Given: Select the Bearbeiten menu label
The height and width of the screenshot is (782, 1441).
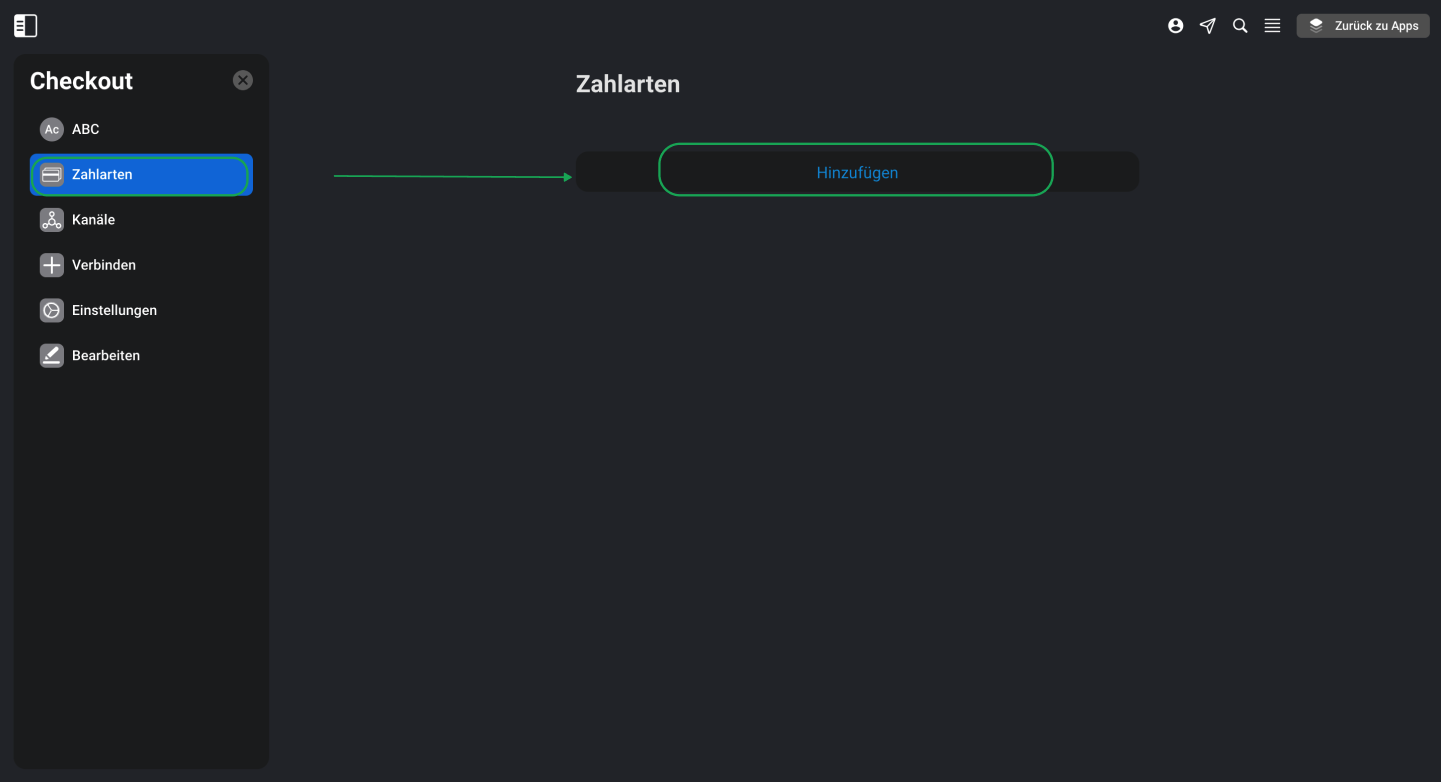Looking at the screenshot, I should click(x=106, y=355).
